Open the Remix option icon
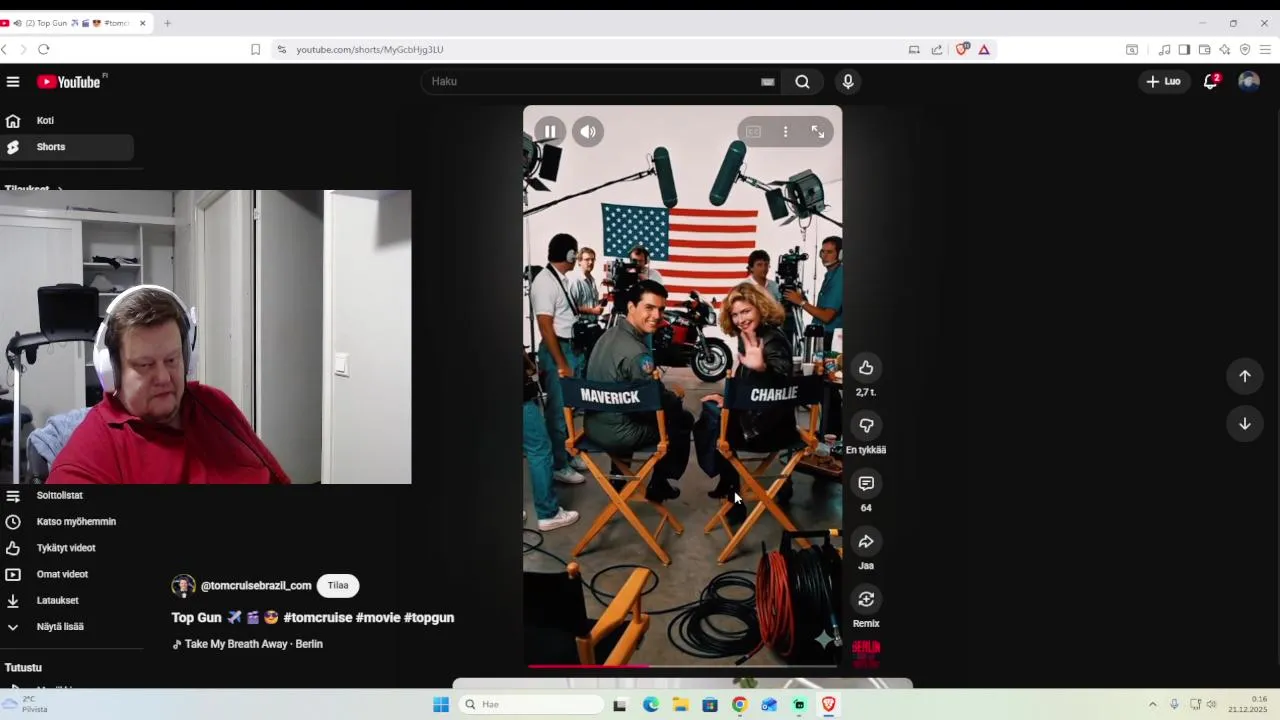This screenshot has width=1280, height=720. point(866,599)
